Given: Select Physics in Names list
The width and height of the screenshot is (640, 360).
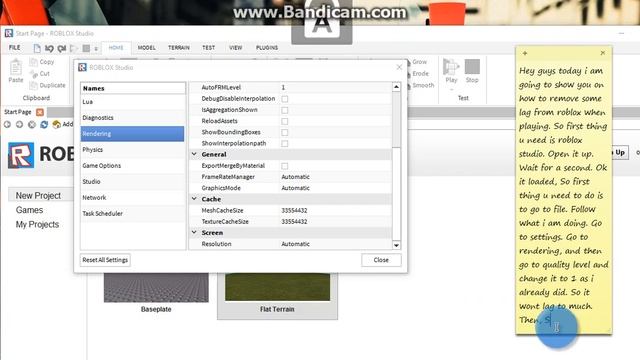Looking at the screenshot, I should click(133, 149).
